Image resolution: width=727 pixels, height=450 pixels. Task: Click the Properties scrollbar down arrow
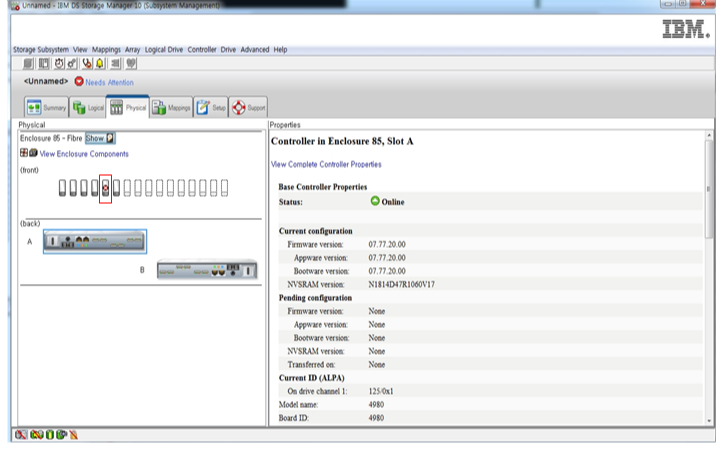[709, 421]
